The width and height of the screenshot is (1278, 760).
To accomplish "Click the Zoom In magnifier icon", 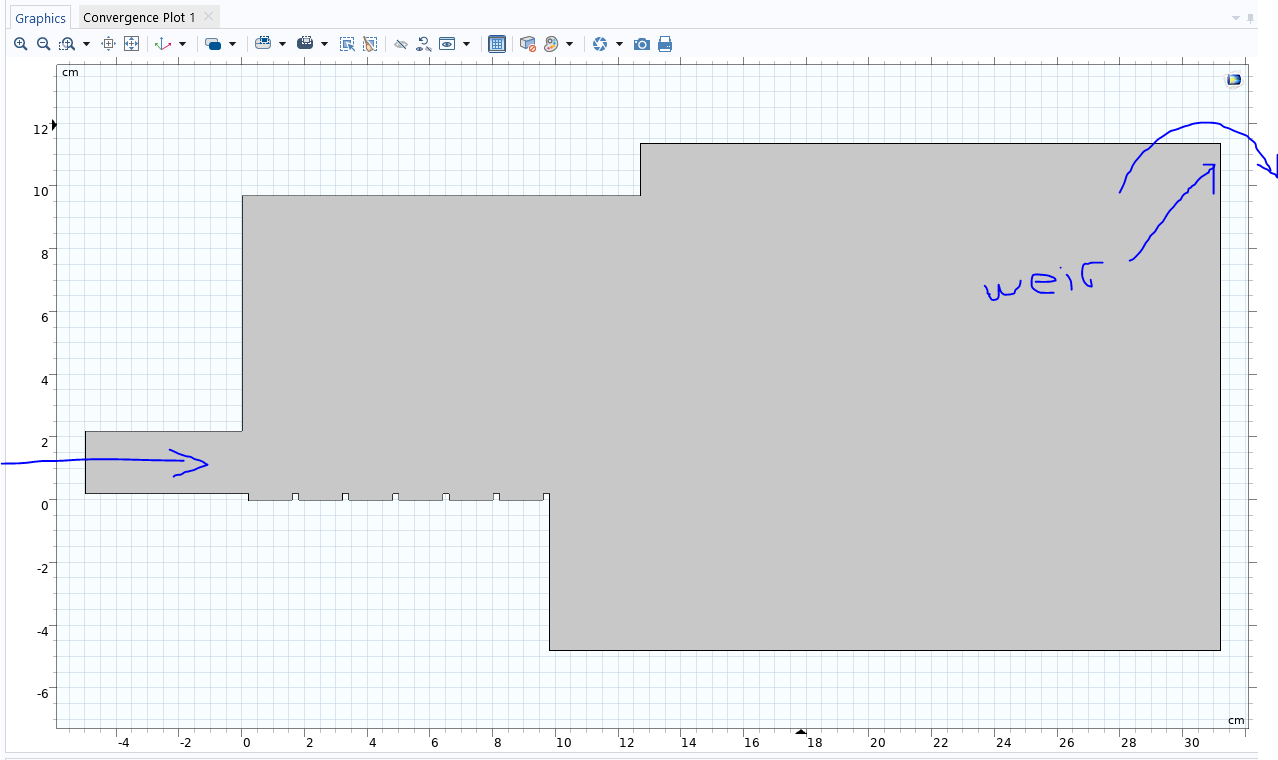I will [x=20, y=44].
